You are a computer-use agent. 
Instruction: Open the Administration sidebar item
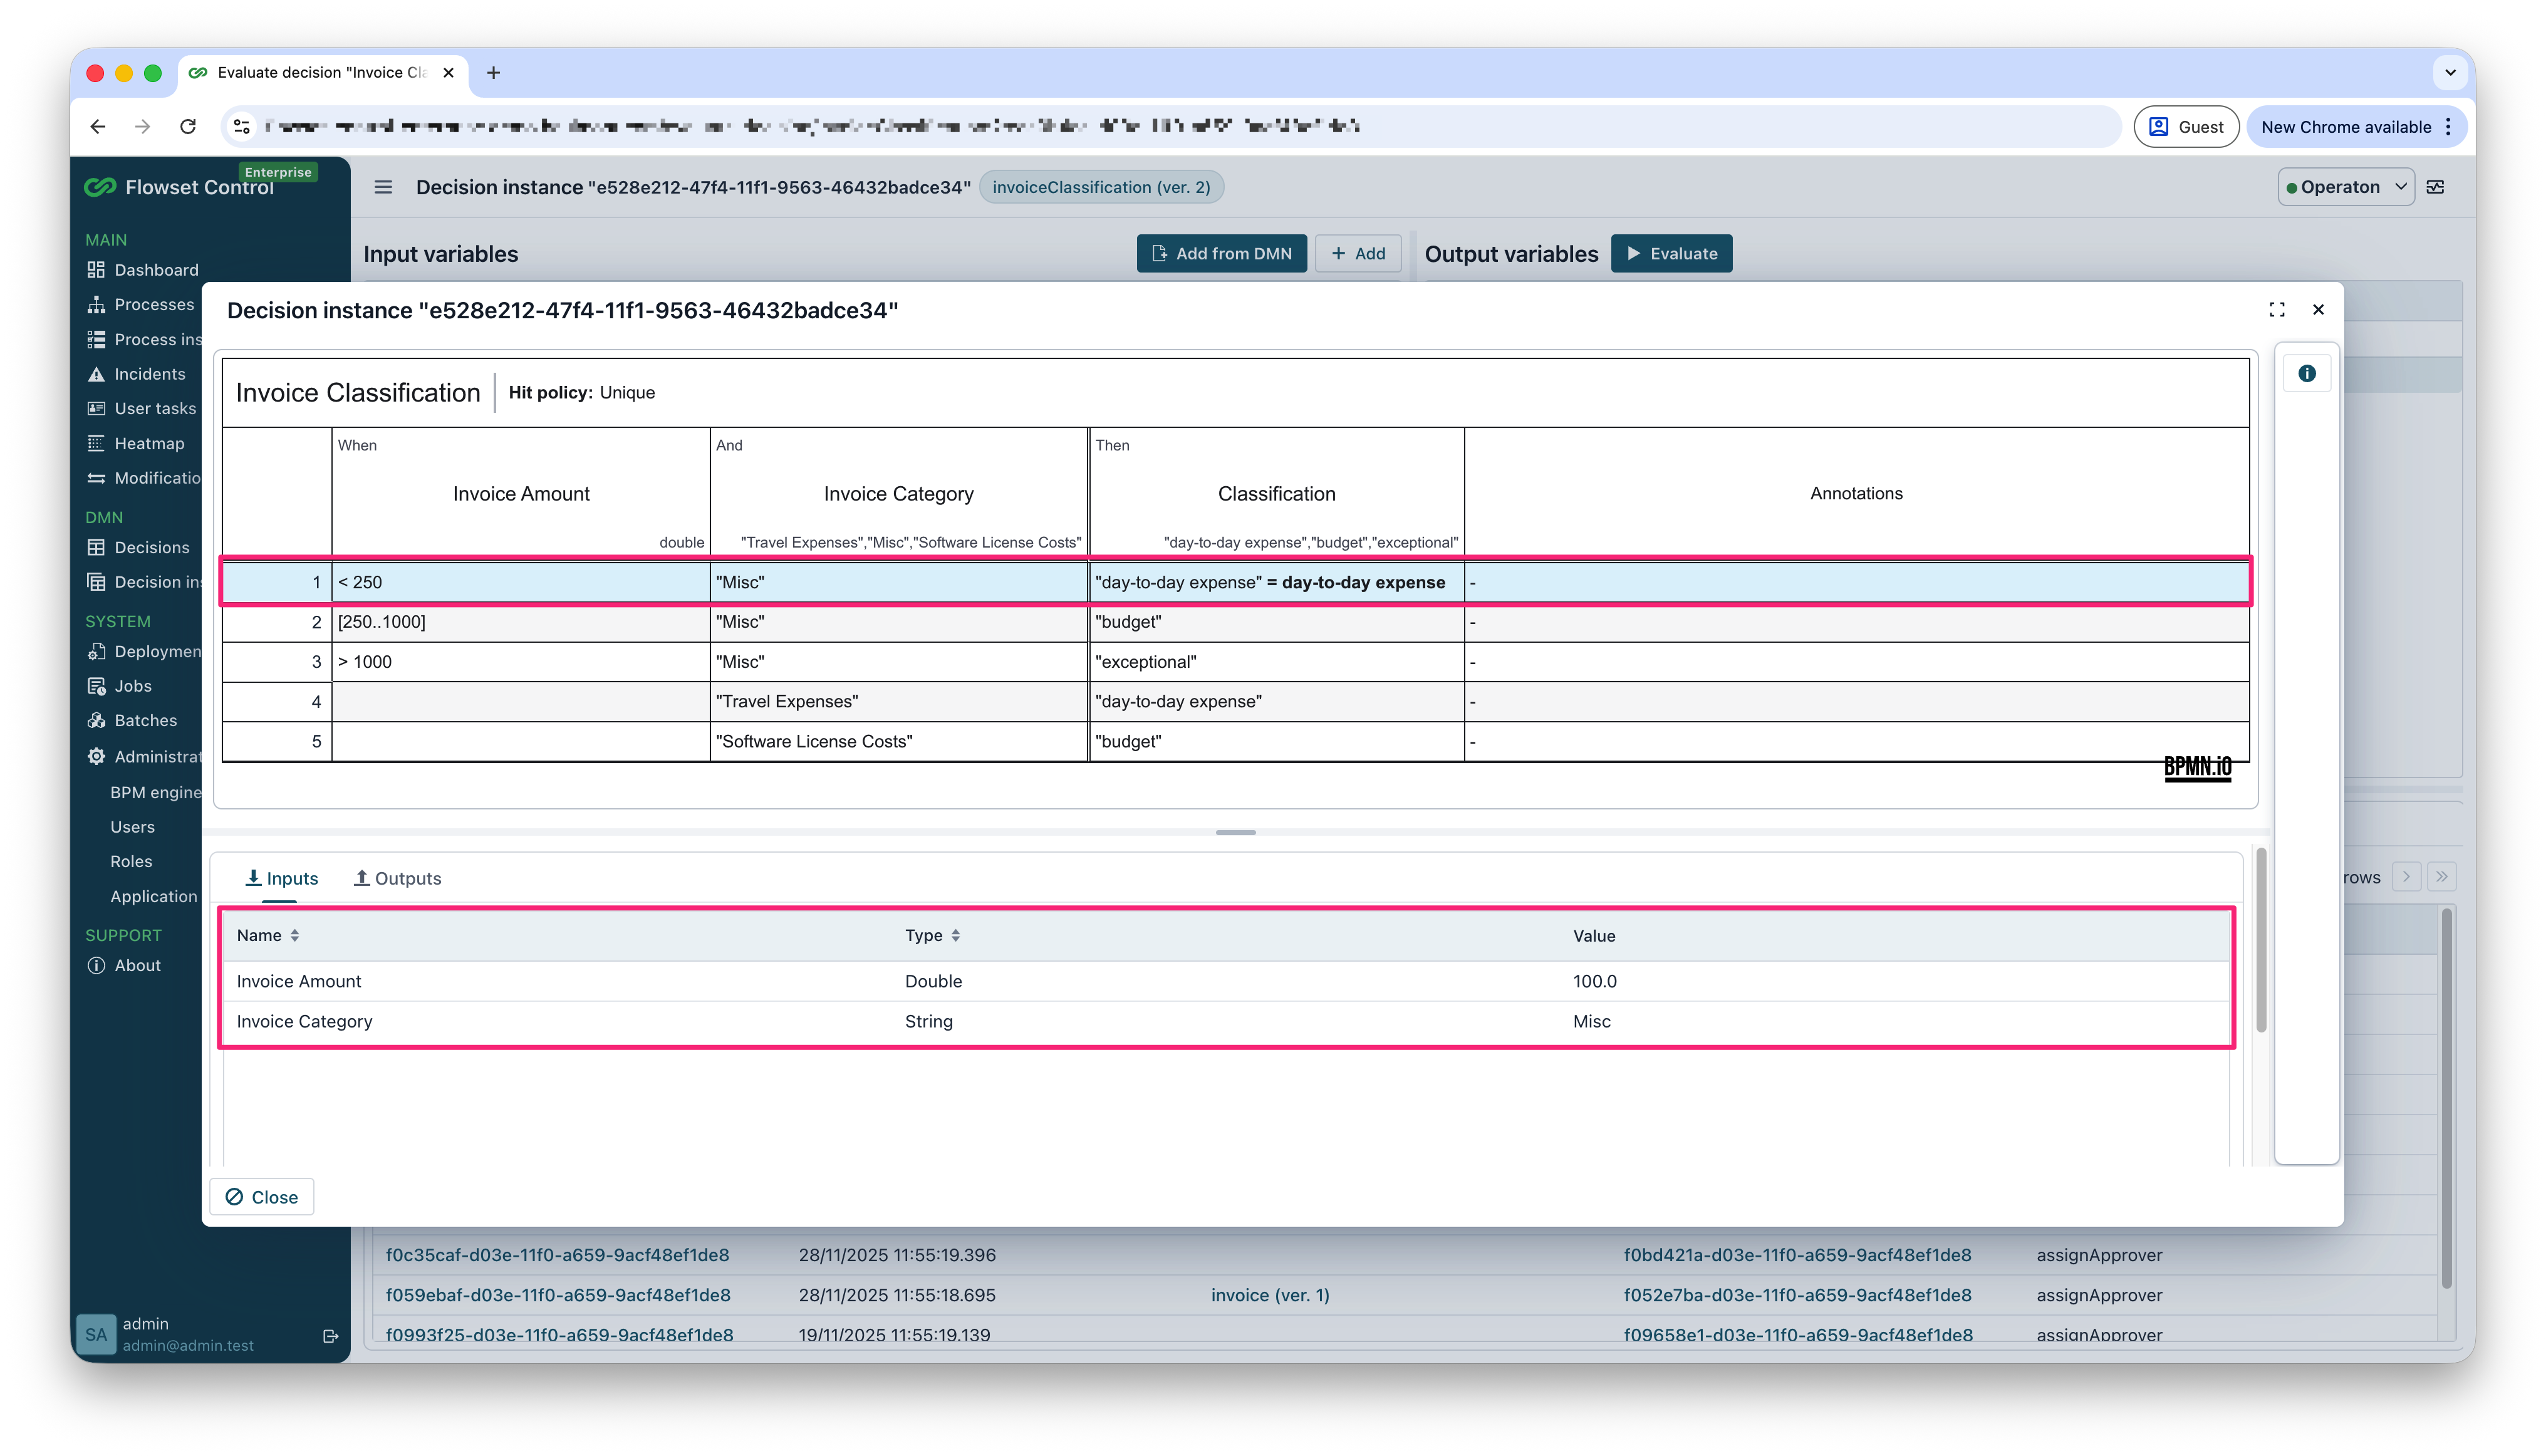[144, 756]
